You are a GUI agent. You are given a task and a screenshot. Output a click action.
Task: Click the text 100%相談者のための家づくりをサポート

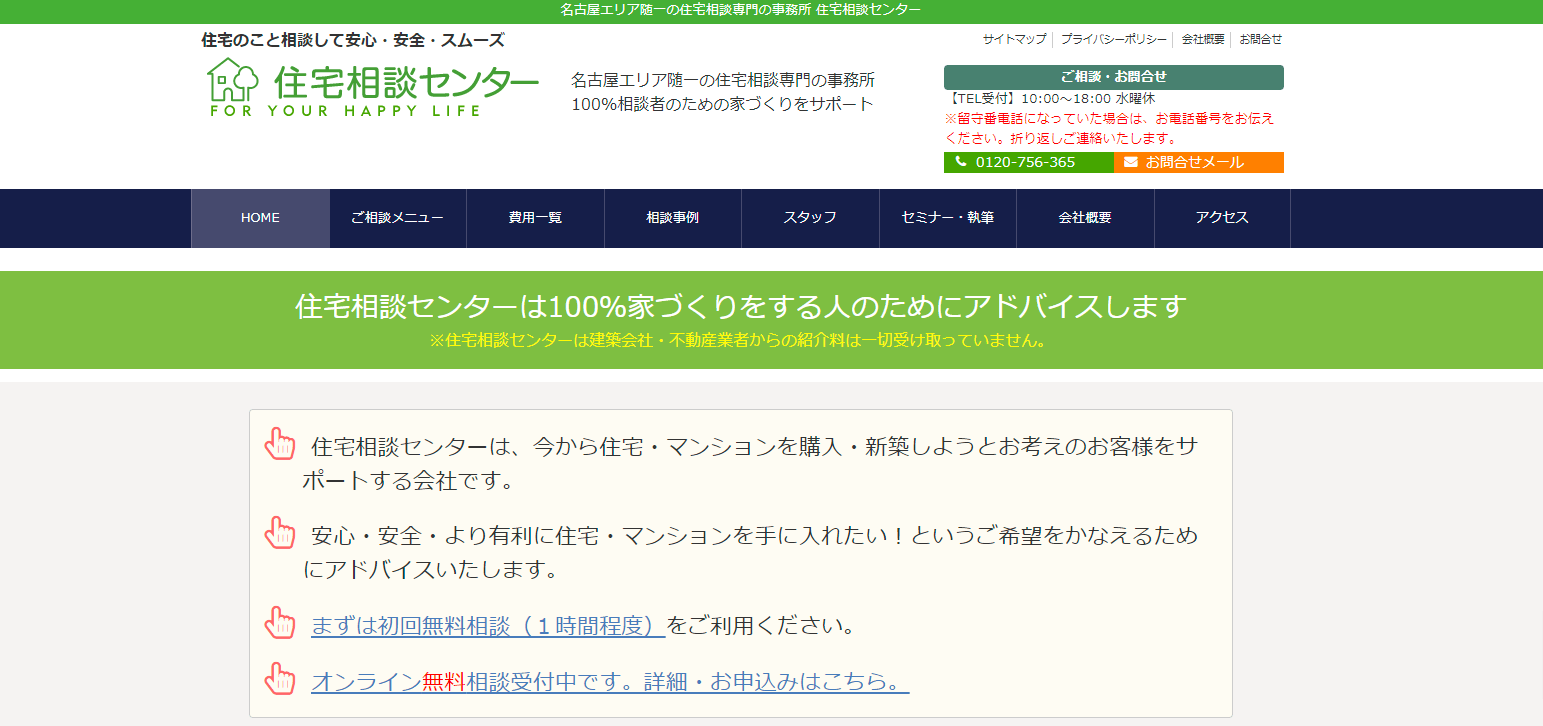723,104
